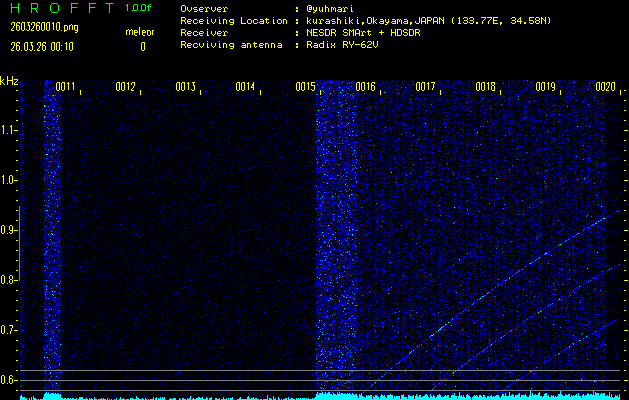Select the 0013 time marker
This screenshot has height=400, width=629.
(186, 87)
